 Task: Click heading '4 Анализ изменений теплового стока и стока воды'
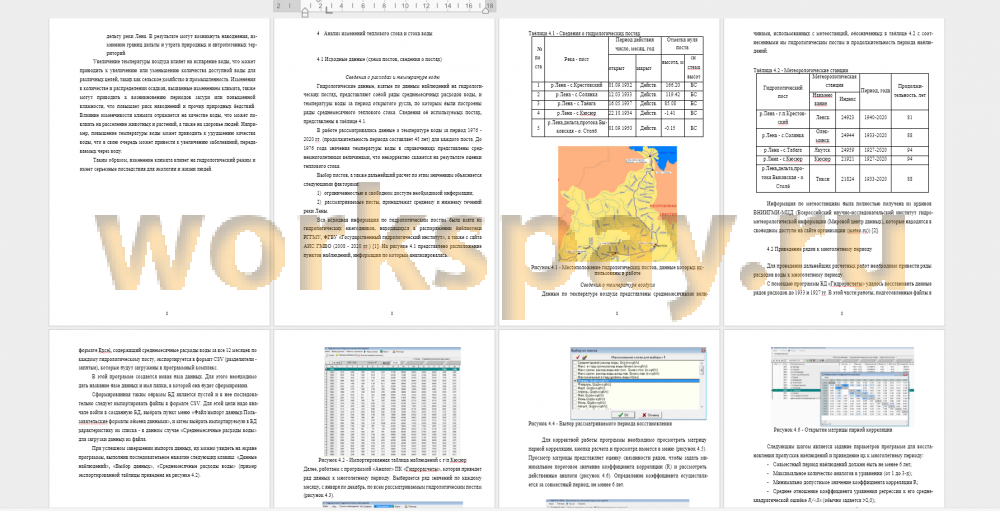tap(374, 33)
